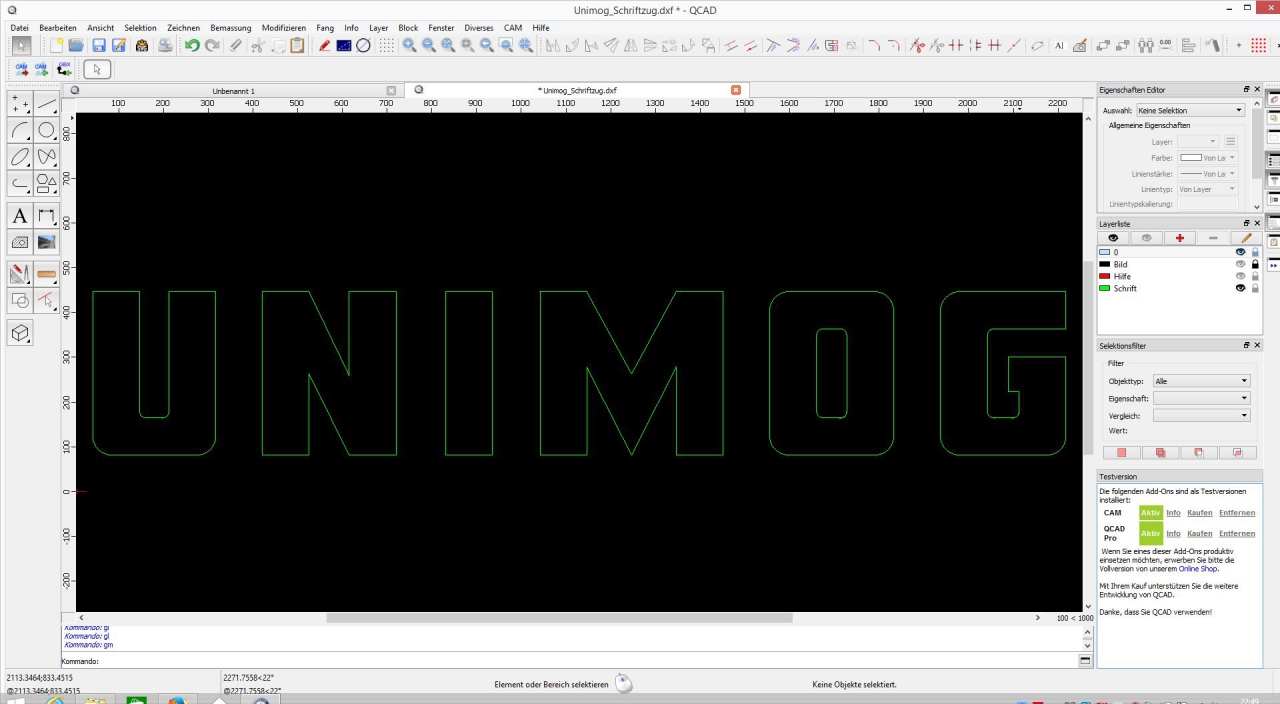Toggle visibility of the Bild layer
Viewport: 1280px width, 704px height.
pos(1241,264)
